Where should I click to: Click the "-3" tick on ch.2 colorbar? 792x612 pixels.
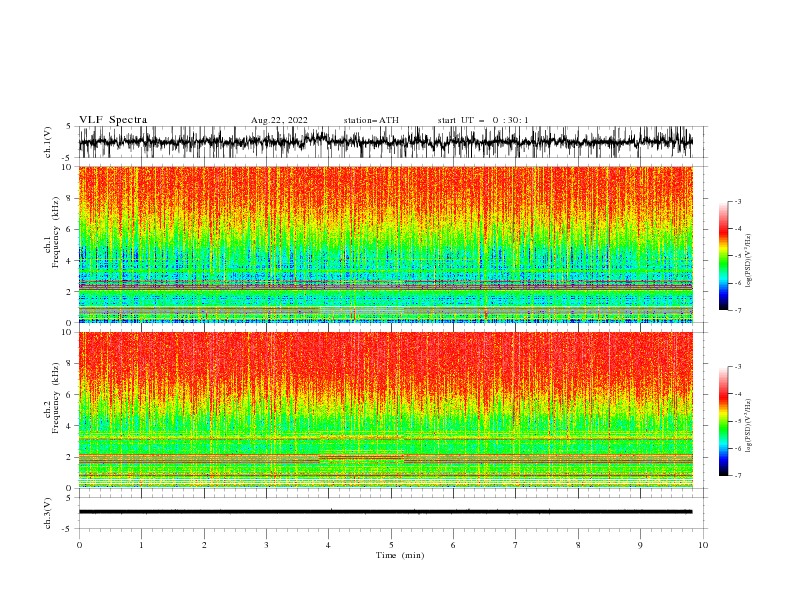coord(737,367)
